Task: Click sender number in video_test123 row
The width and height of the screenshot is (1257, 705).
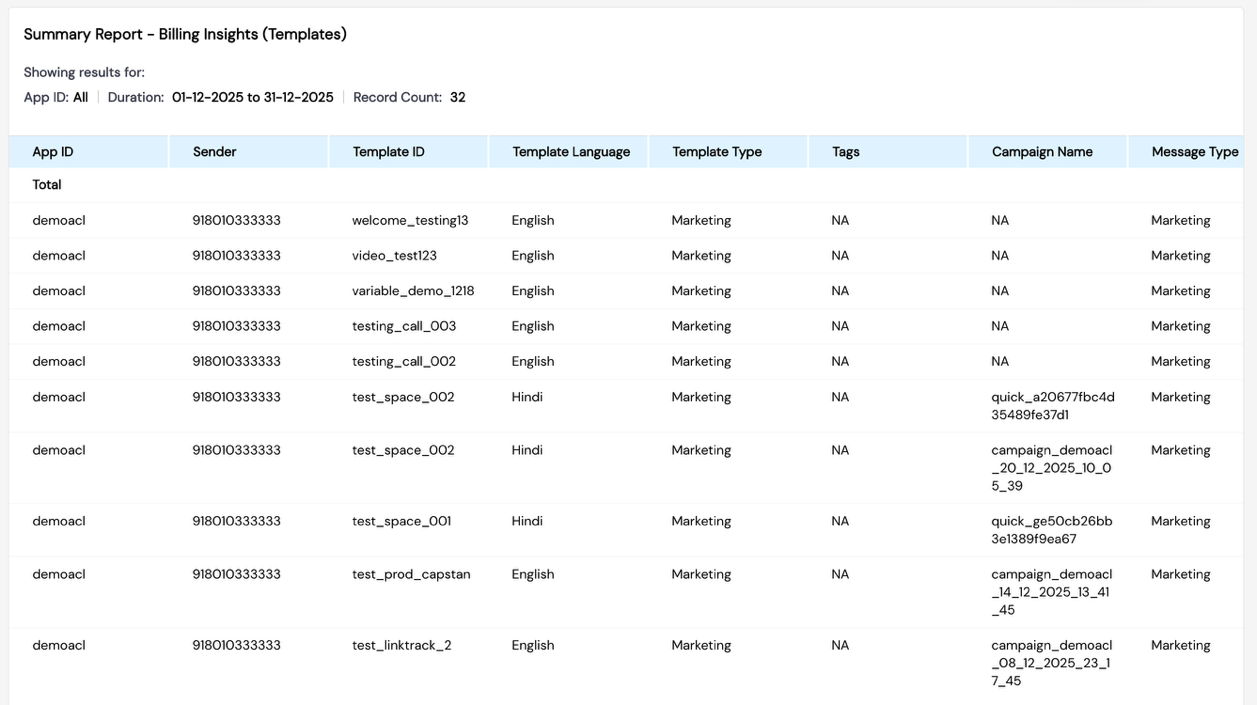Action: 236,256
